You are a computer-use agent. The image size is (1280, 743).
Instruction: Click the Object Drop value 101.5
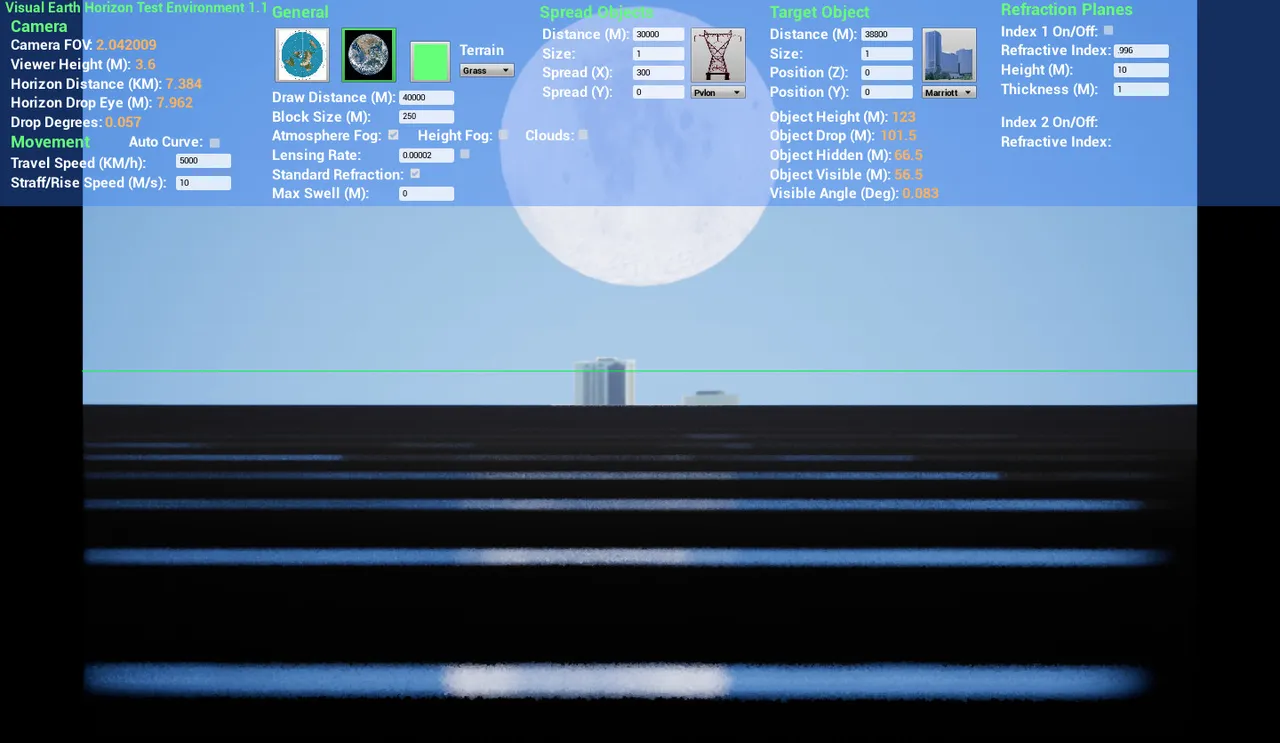click(x=898, y=136)
